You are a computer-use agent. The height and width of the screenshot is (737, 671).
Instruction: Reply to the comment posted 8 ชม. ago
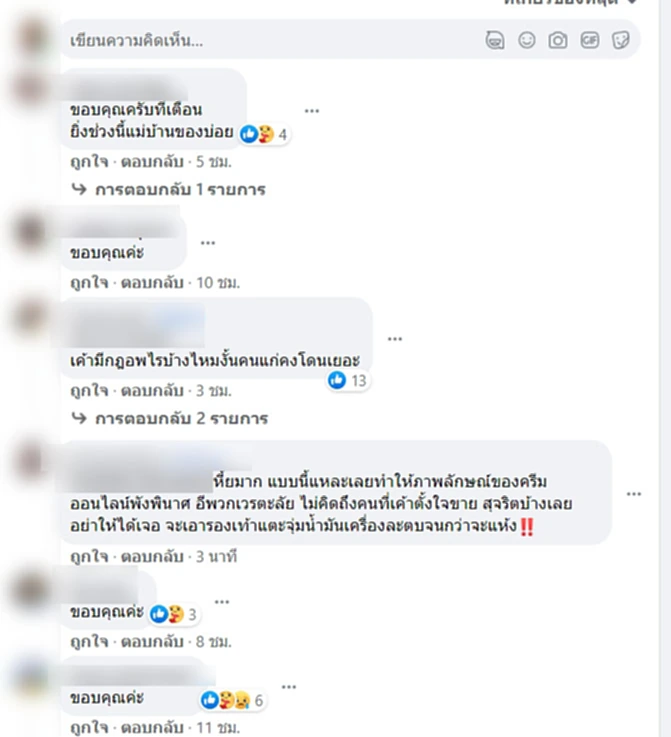(x=152, y=642)
